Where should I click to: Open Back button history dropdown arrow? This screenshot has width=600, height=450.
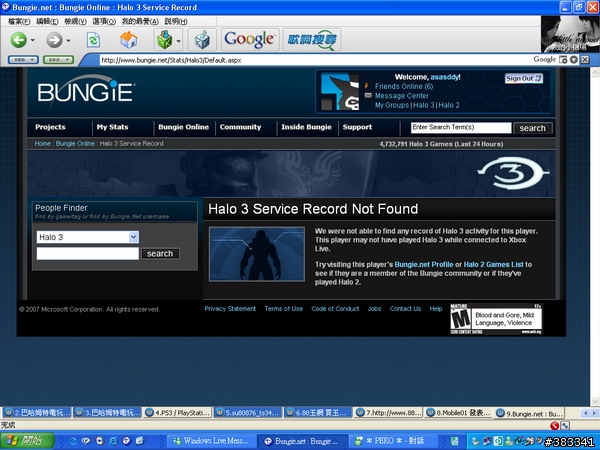(x=33, y=40)
